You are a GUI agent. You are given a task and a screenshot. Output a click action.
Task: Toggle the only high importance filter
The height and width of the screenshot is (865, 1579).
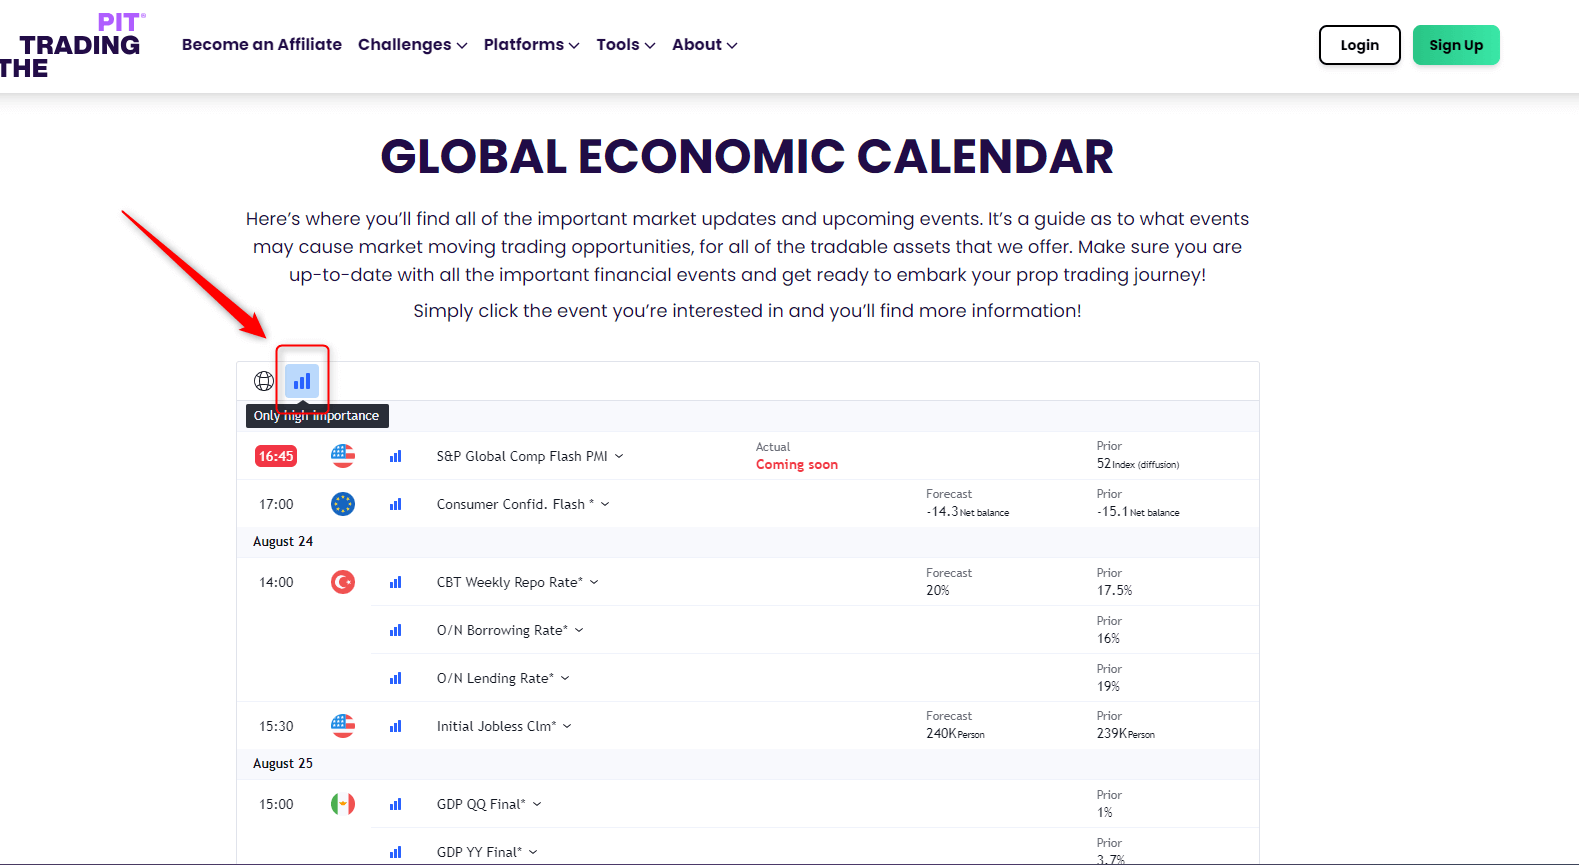click(302, 381)
